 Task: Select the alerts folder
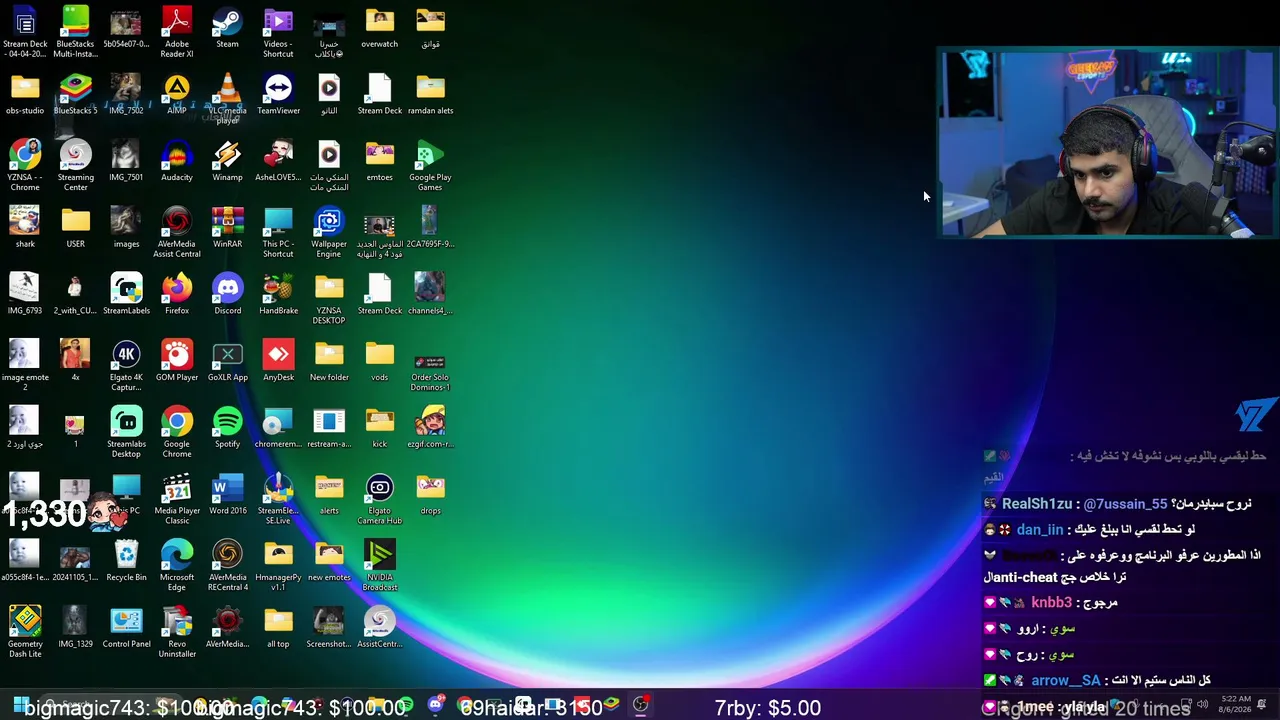point(329,495)
